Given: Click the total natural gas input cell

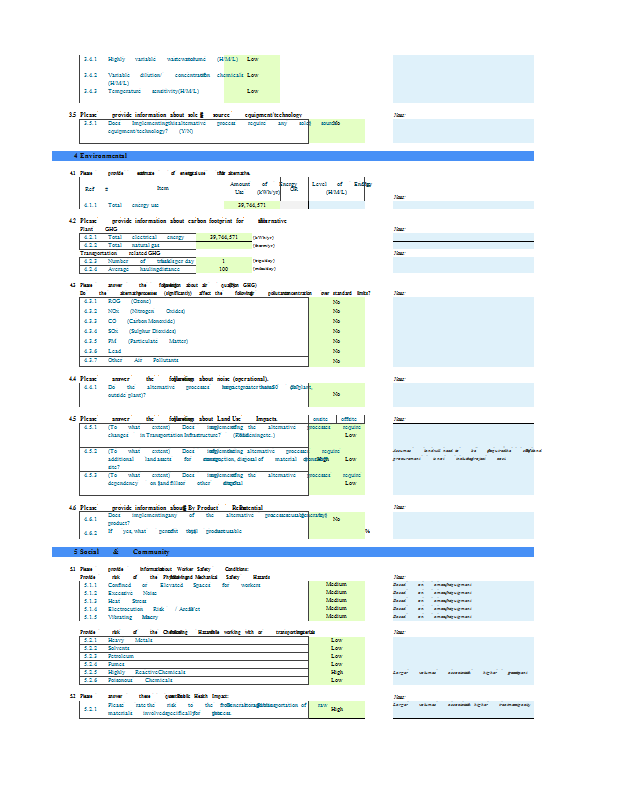Looking at the screenshot, I should pos(224,245).
